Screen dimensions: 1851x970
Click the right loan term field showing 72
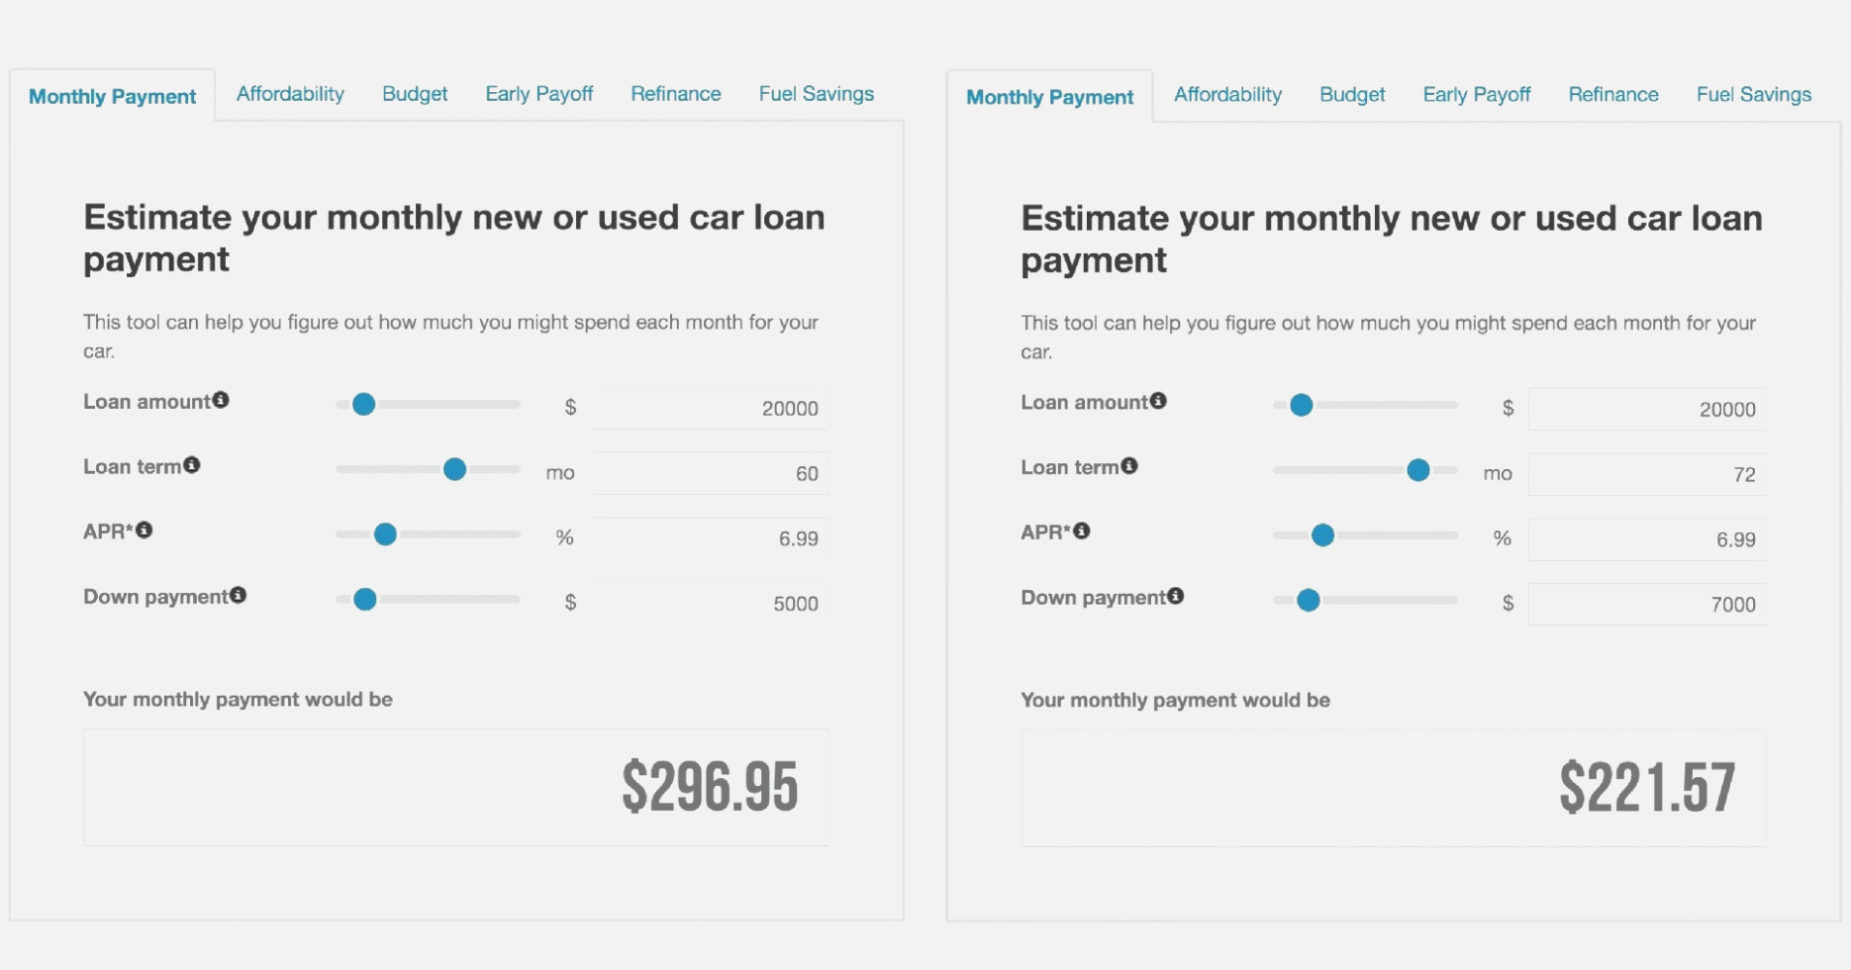pyautogui.click(x=1647, y=474)
